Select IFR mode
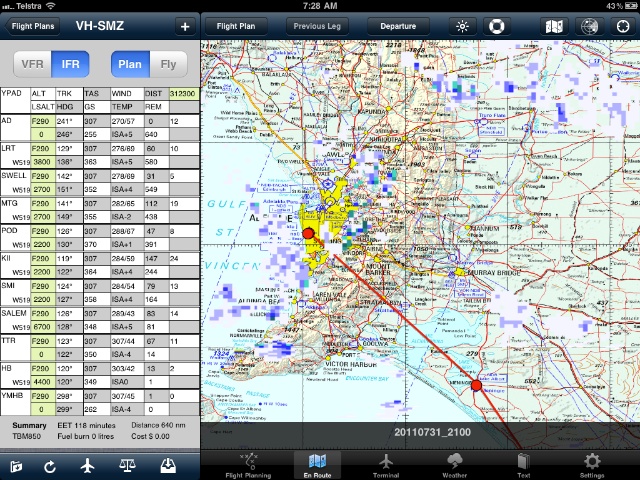 click(x=70, y=64)
